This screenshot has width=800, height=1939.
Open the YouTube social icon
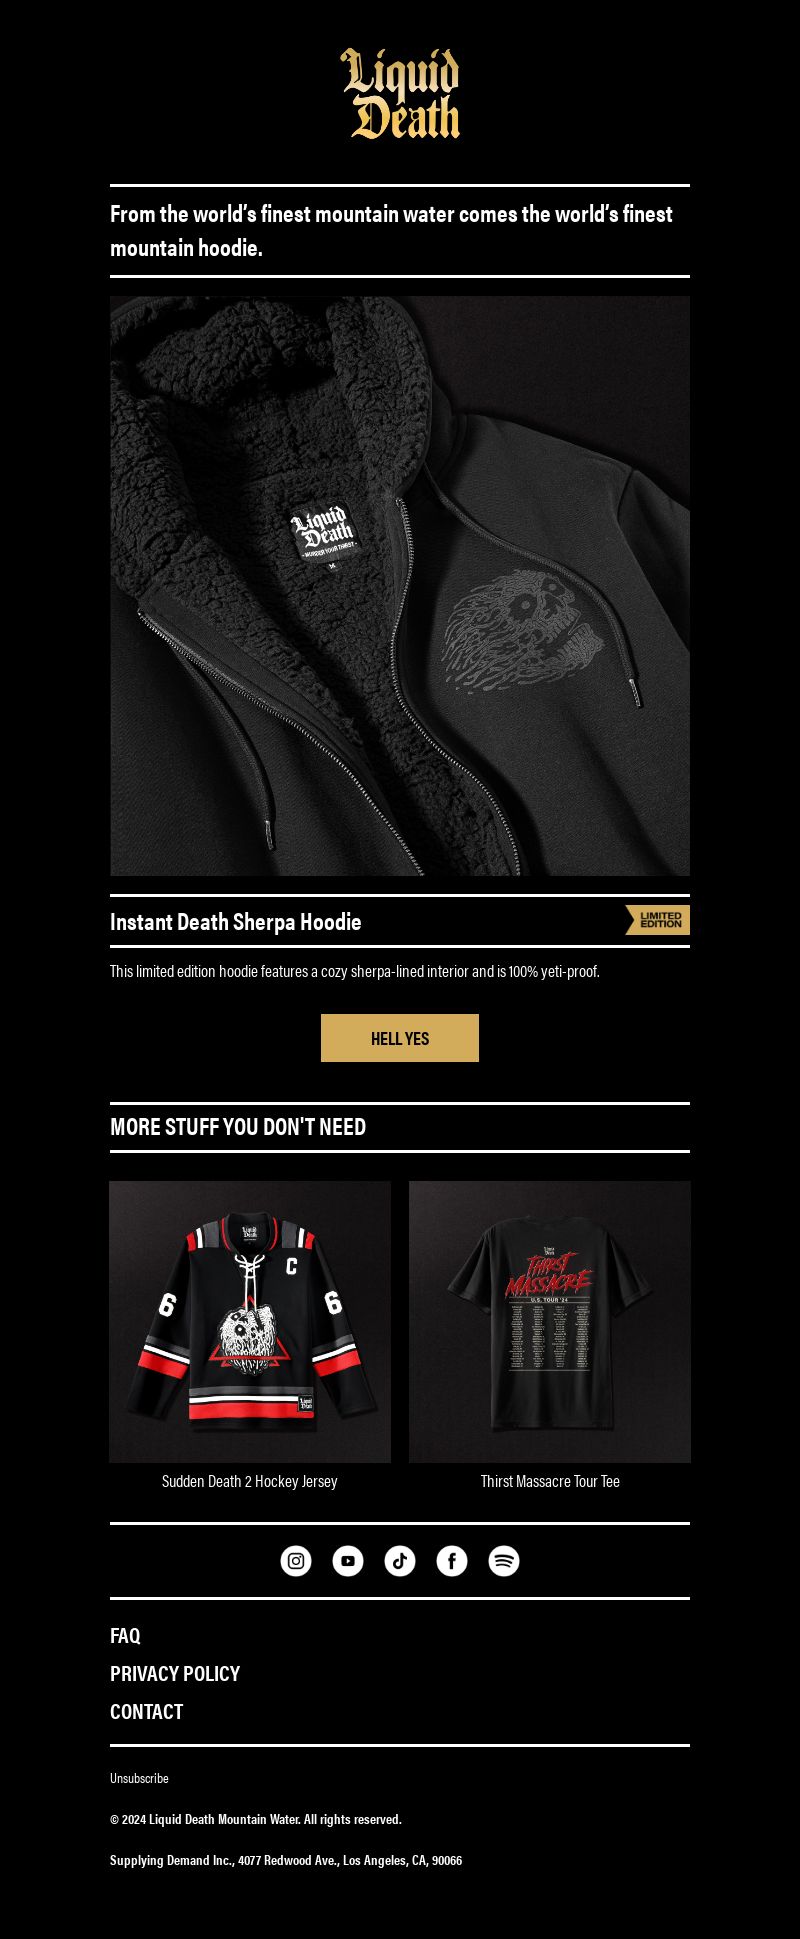coord(348,1560)
